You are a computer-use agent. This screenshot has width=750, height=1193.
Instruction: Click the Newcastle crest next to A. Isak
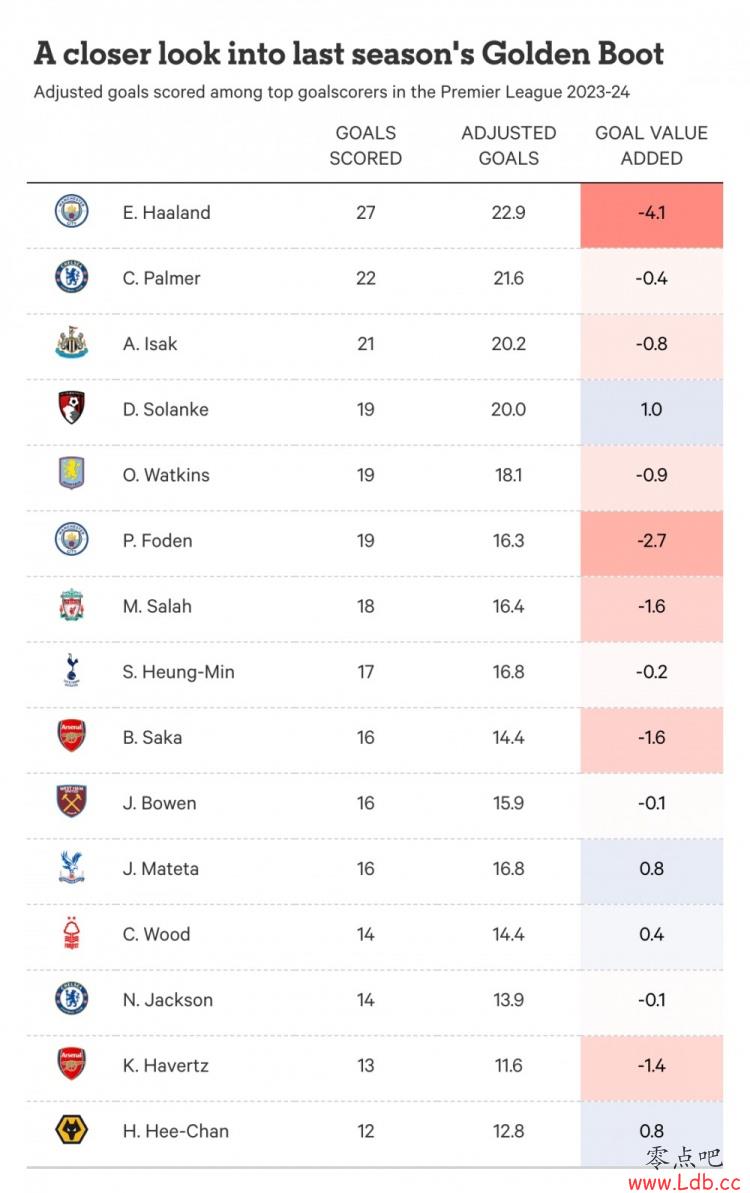coord(72,343)
